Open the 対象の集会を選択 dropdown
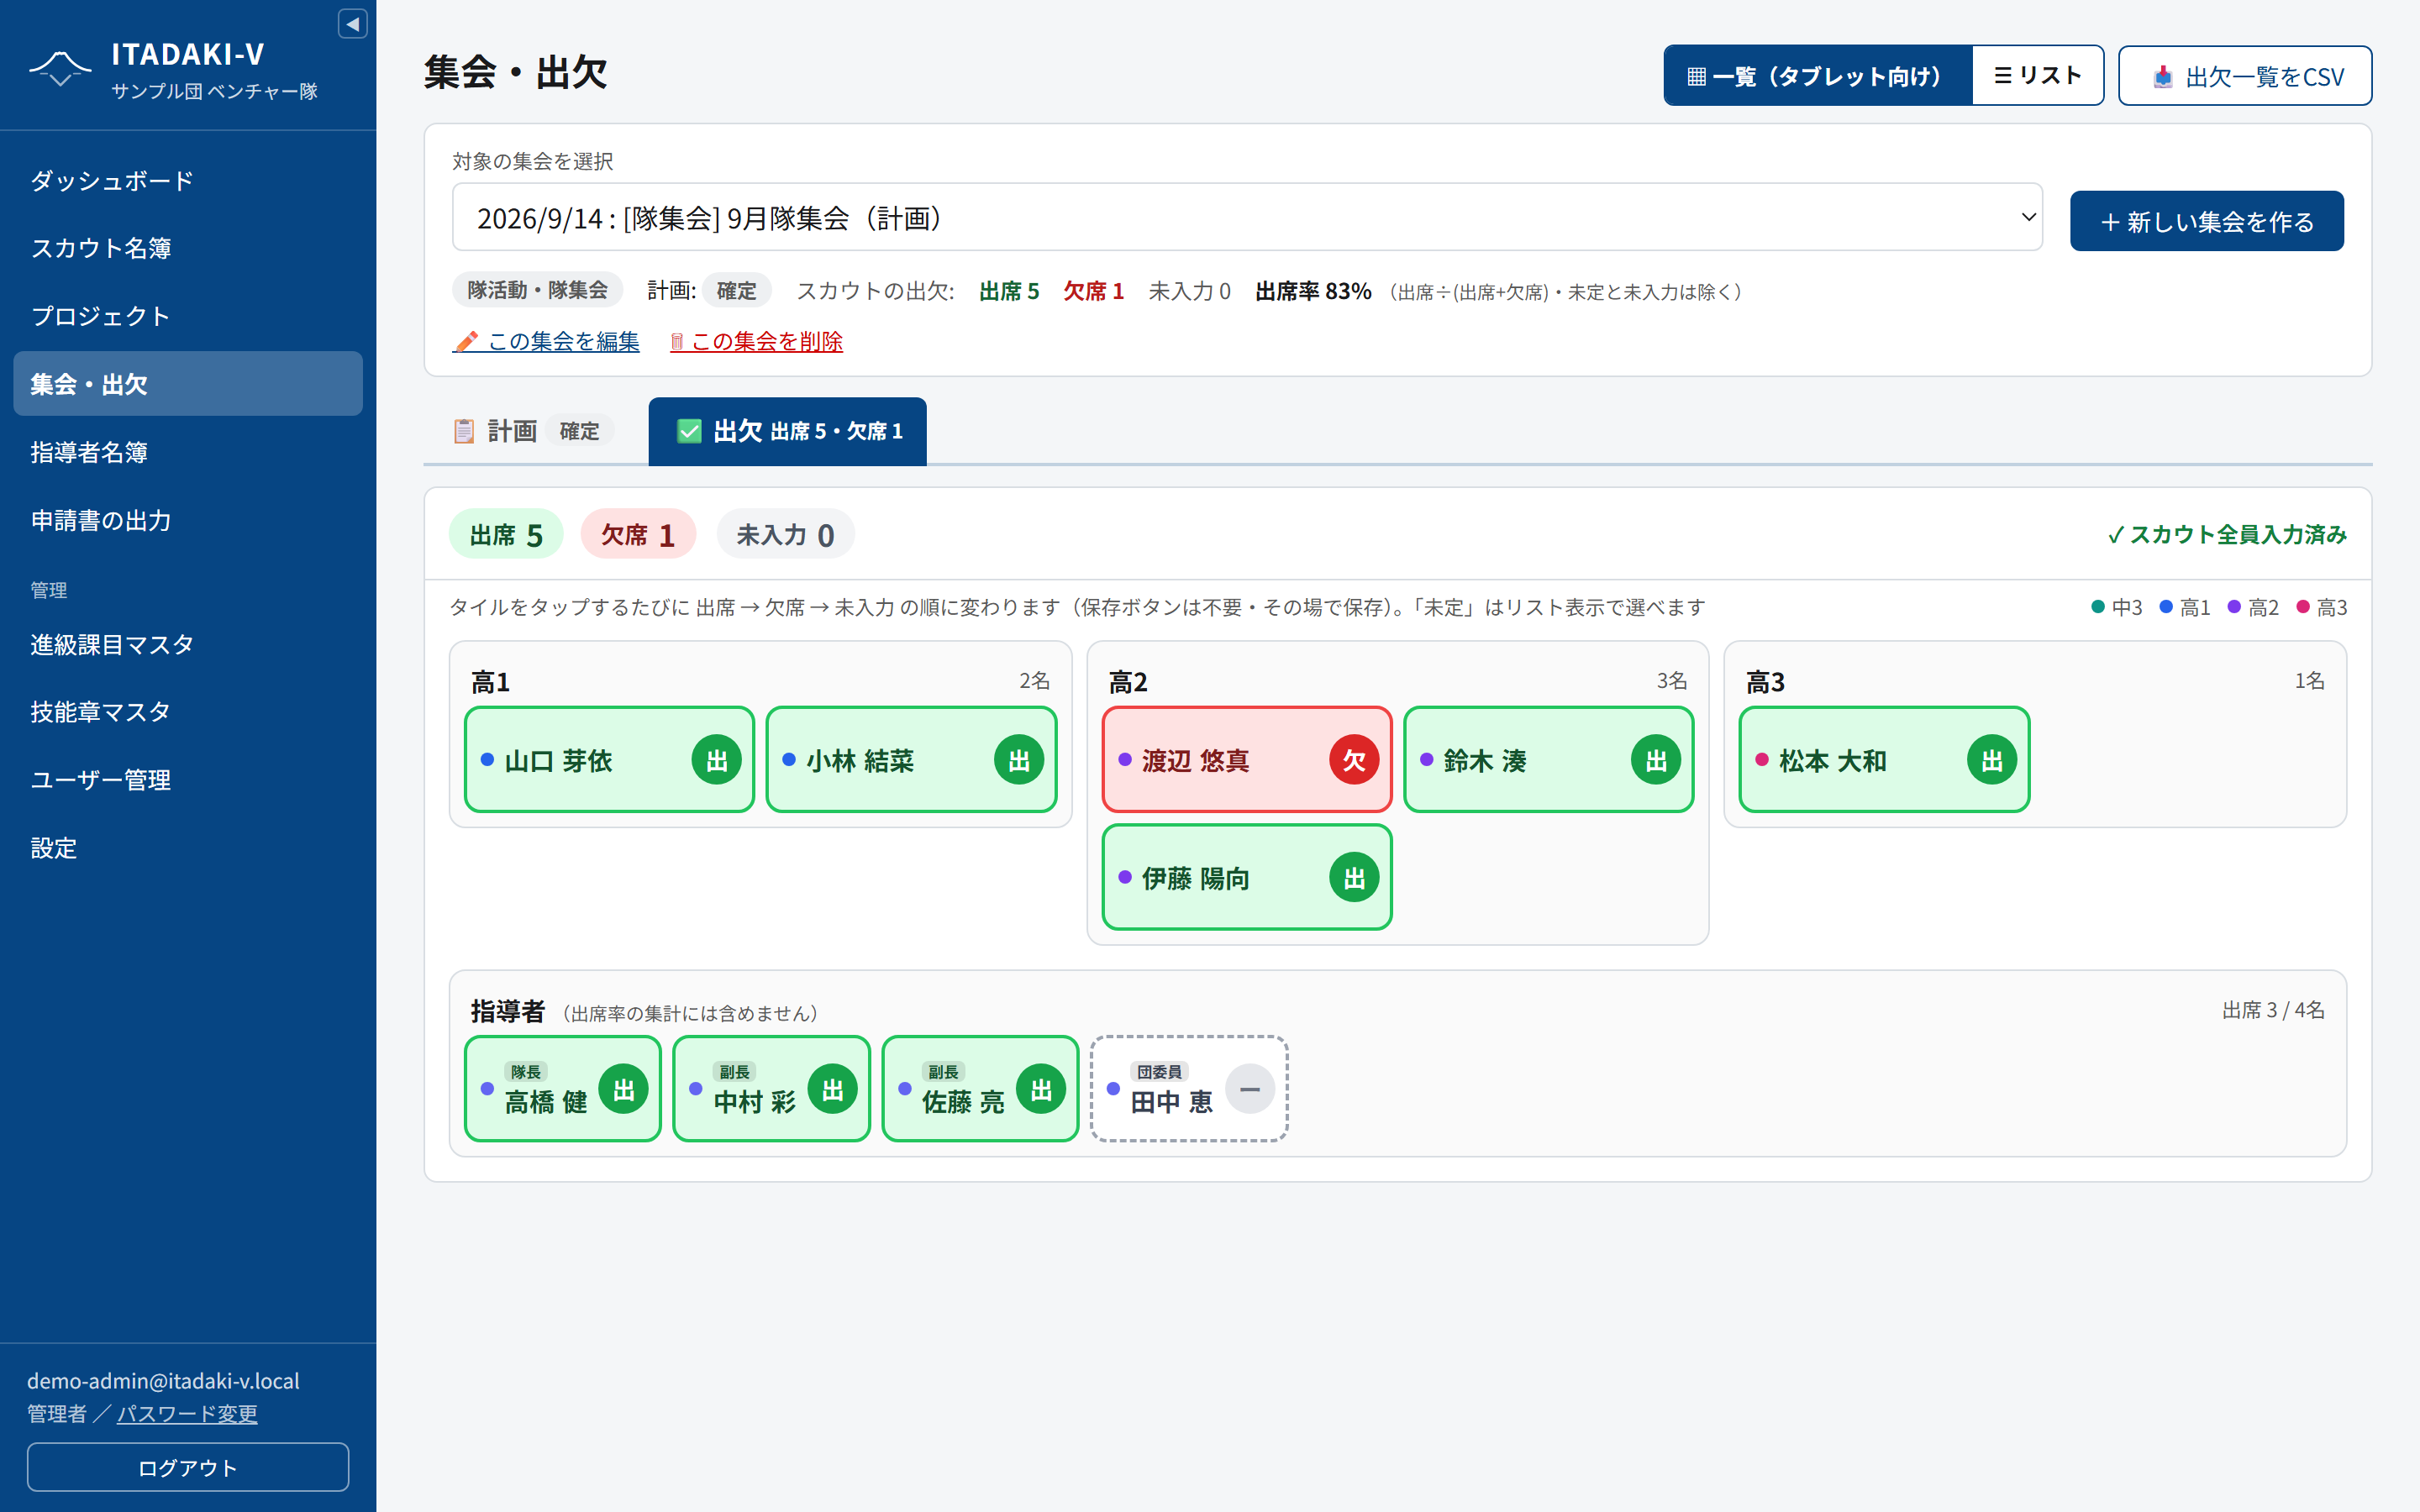 coord(1247,217)
